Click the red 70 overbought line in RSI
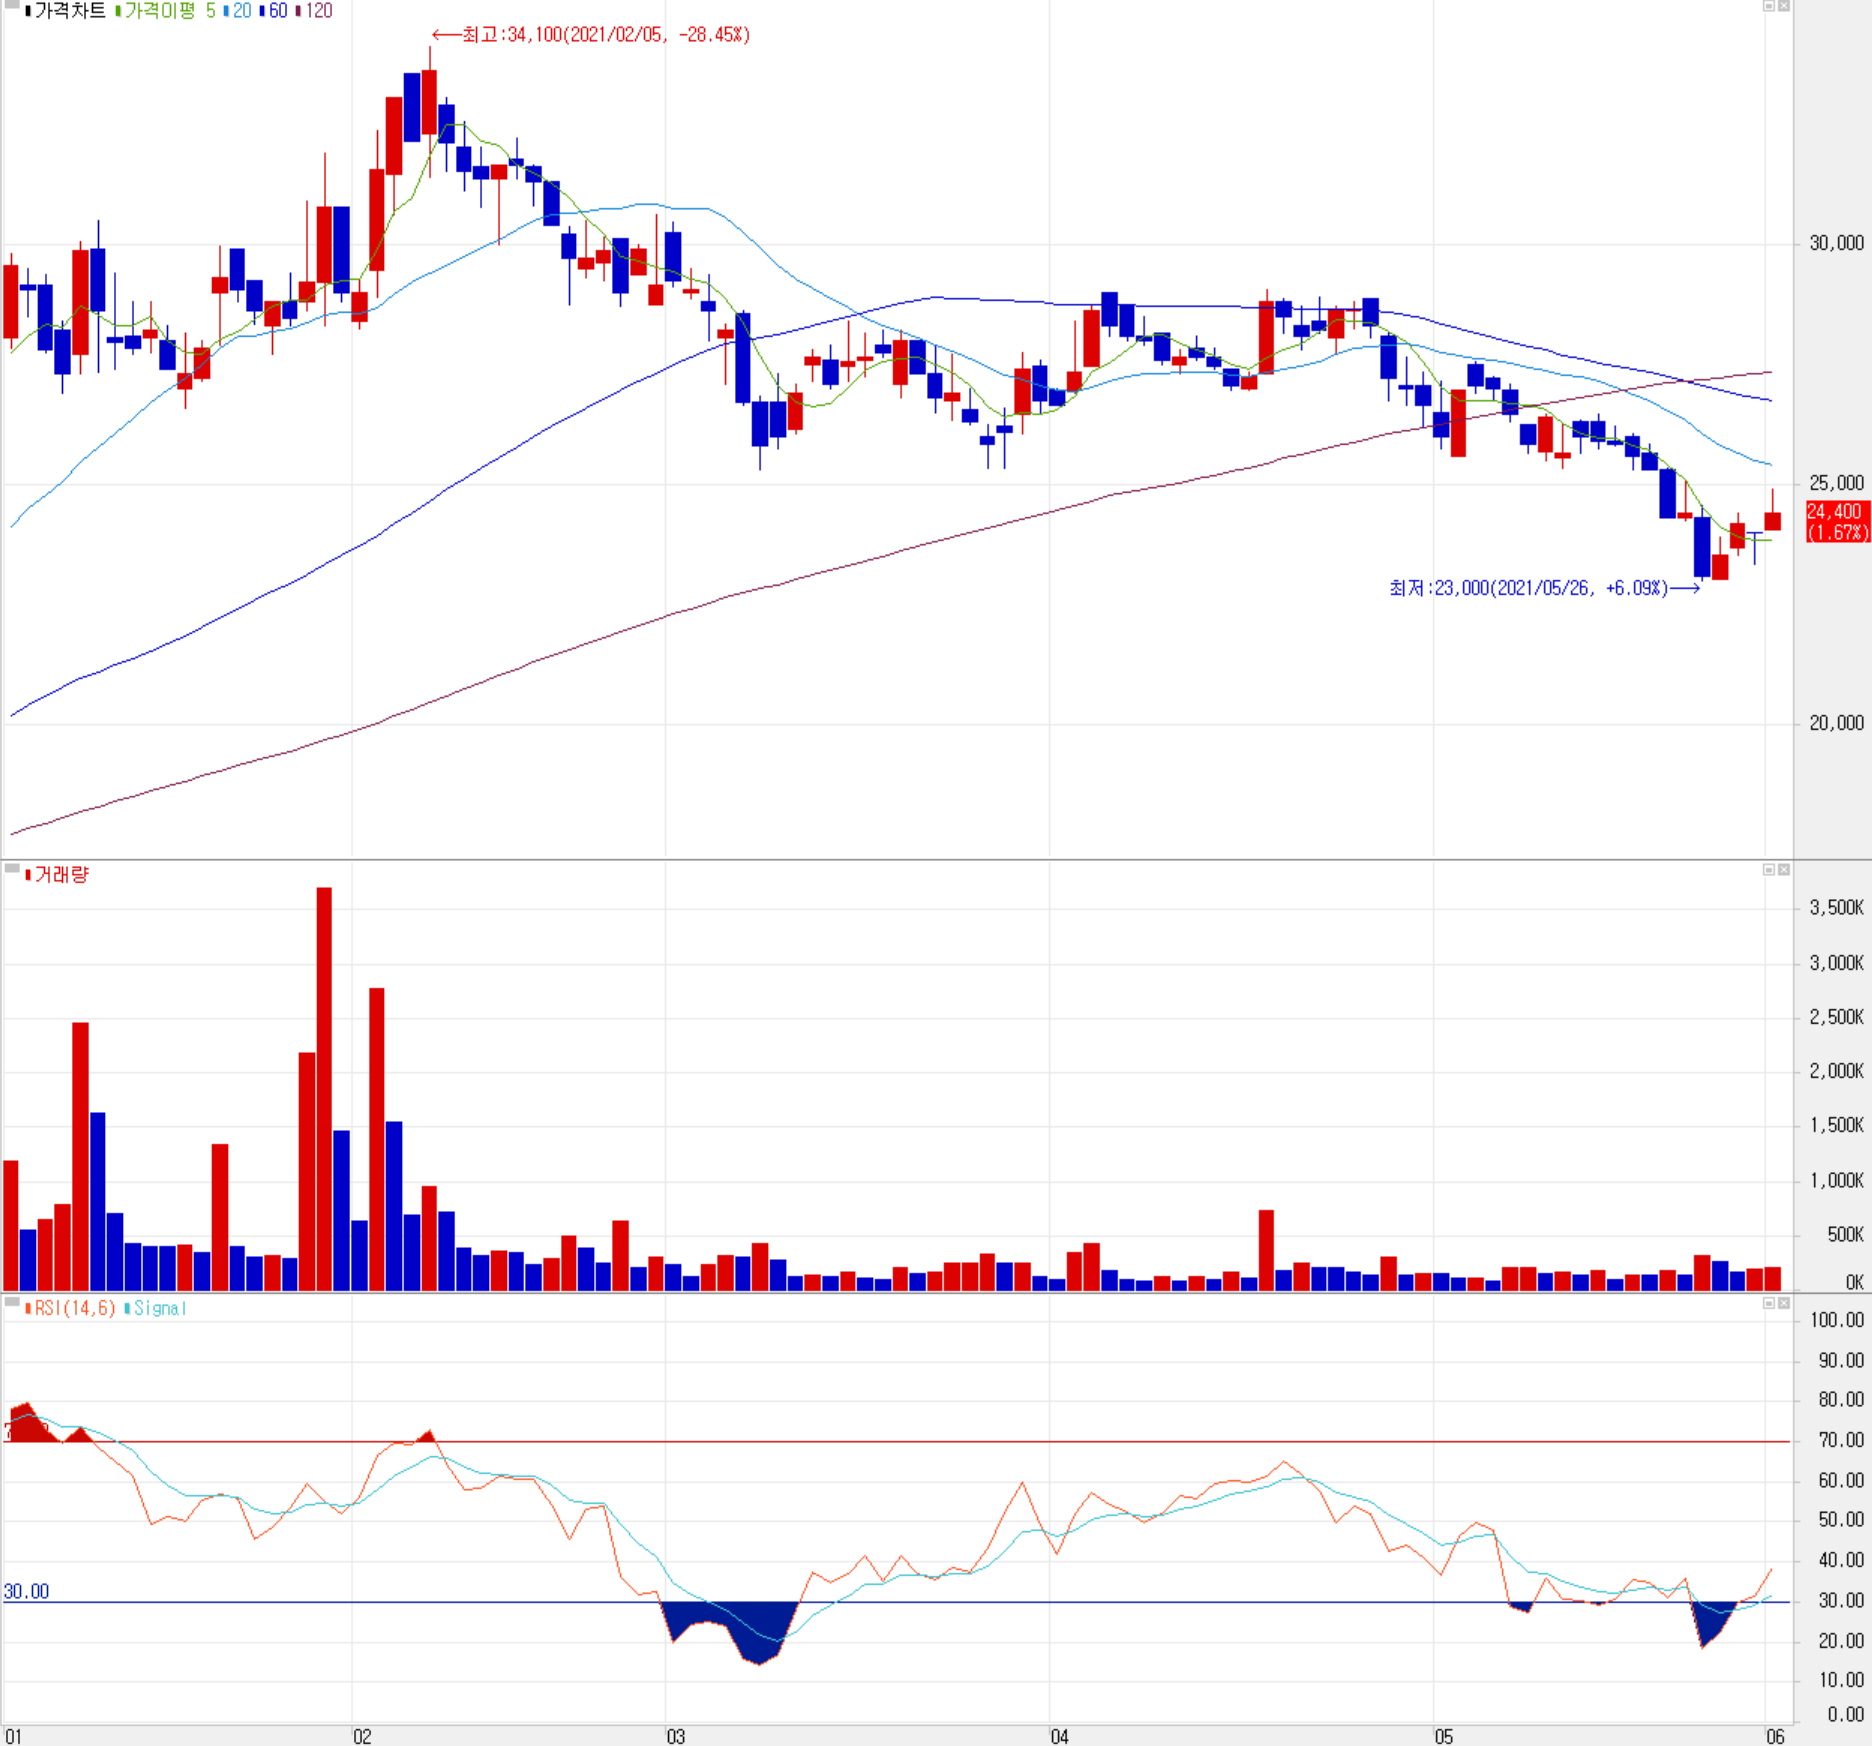Image resolution: width=1872 pixels, height=1746 pixels. (x=897, y=1441)
